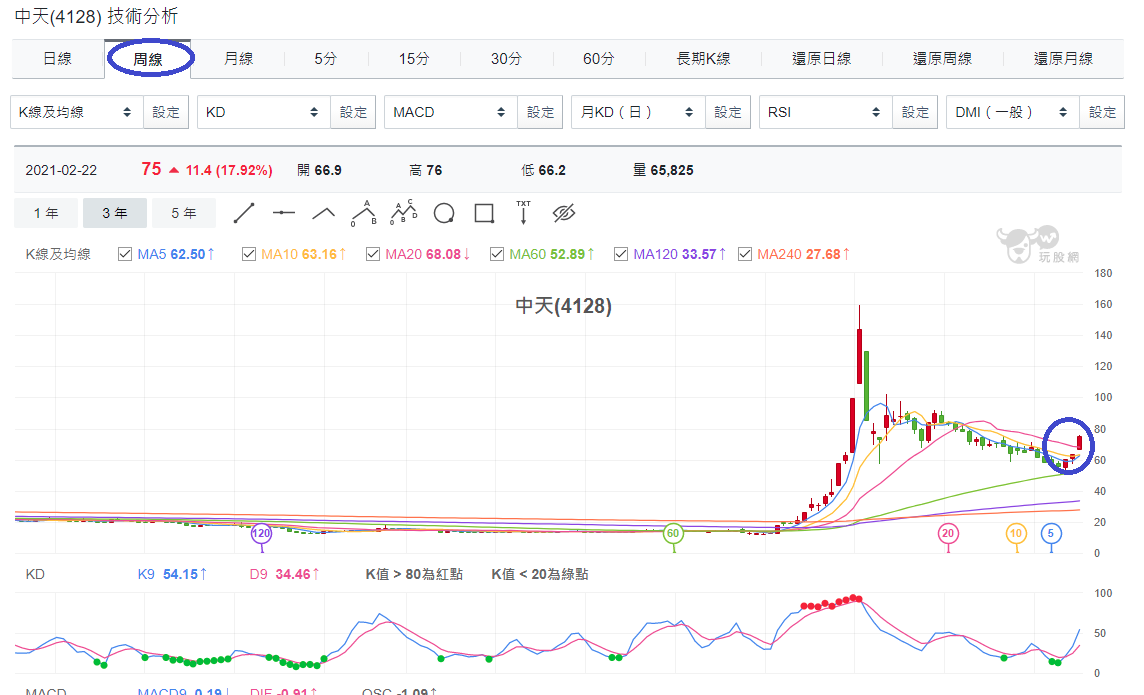Image resolution: width=1144 pixels, height=695 pixels.
Task: Open the RSI indicator dropdown
Action: point(826,112)
